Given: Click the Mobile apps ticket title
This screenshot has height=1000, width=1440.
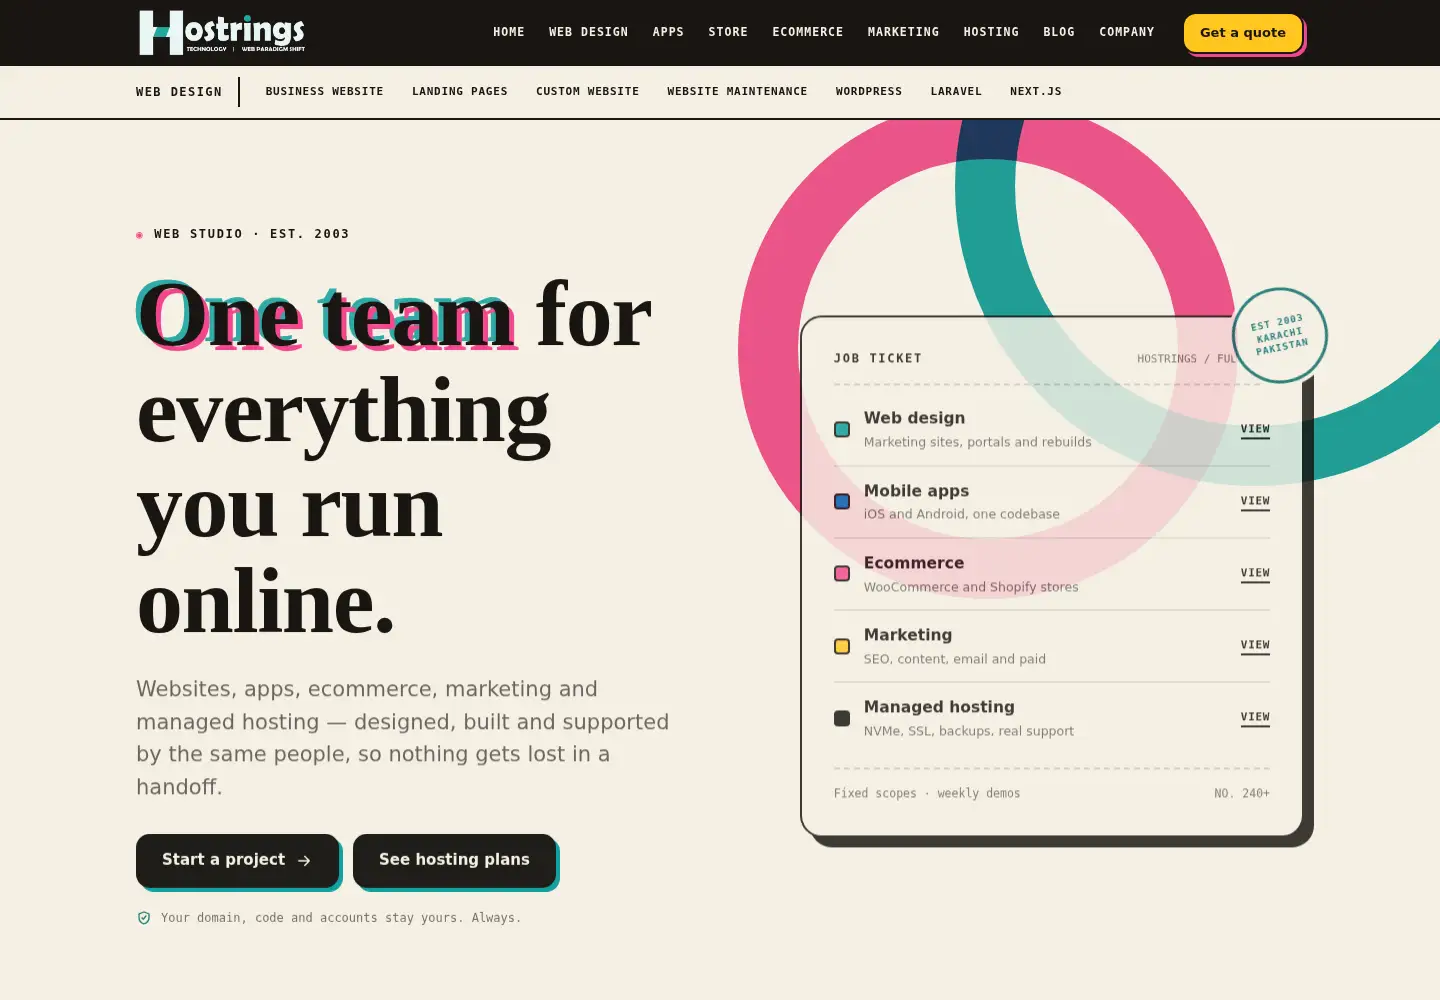Looking at the screenshot, I should (917, 491).
